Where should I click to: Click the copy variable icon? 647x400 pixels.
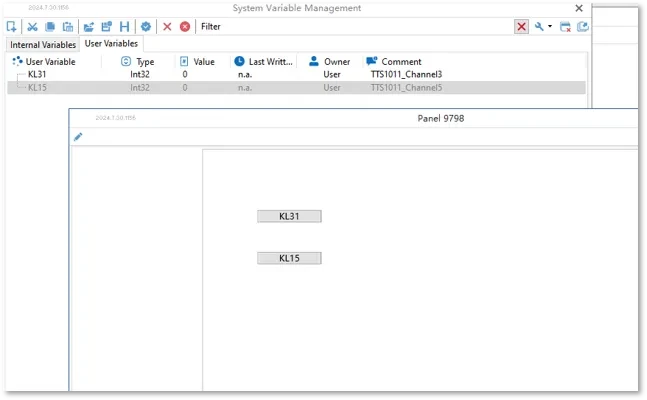[x=50, y=26]
